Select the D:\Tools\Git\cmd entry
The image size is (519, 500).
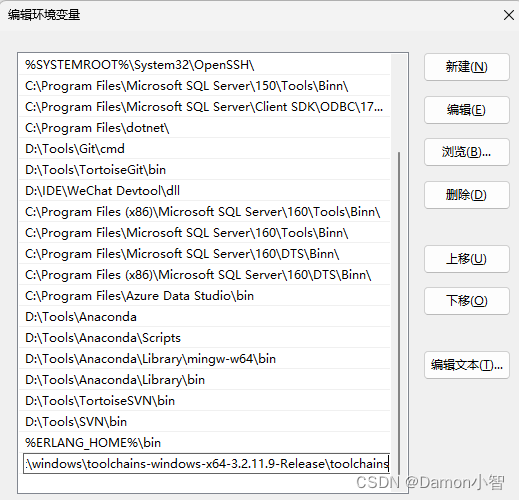tap(204, 149)
